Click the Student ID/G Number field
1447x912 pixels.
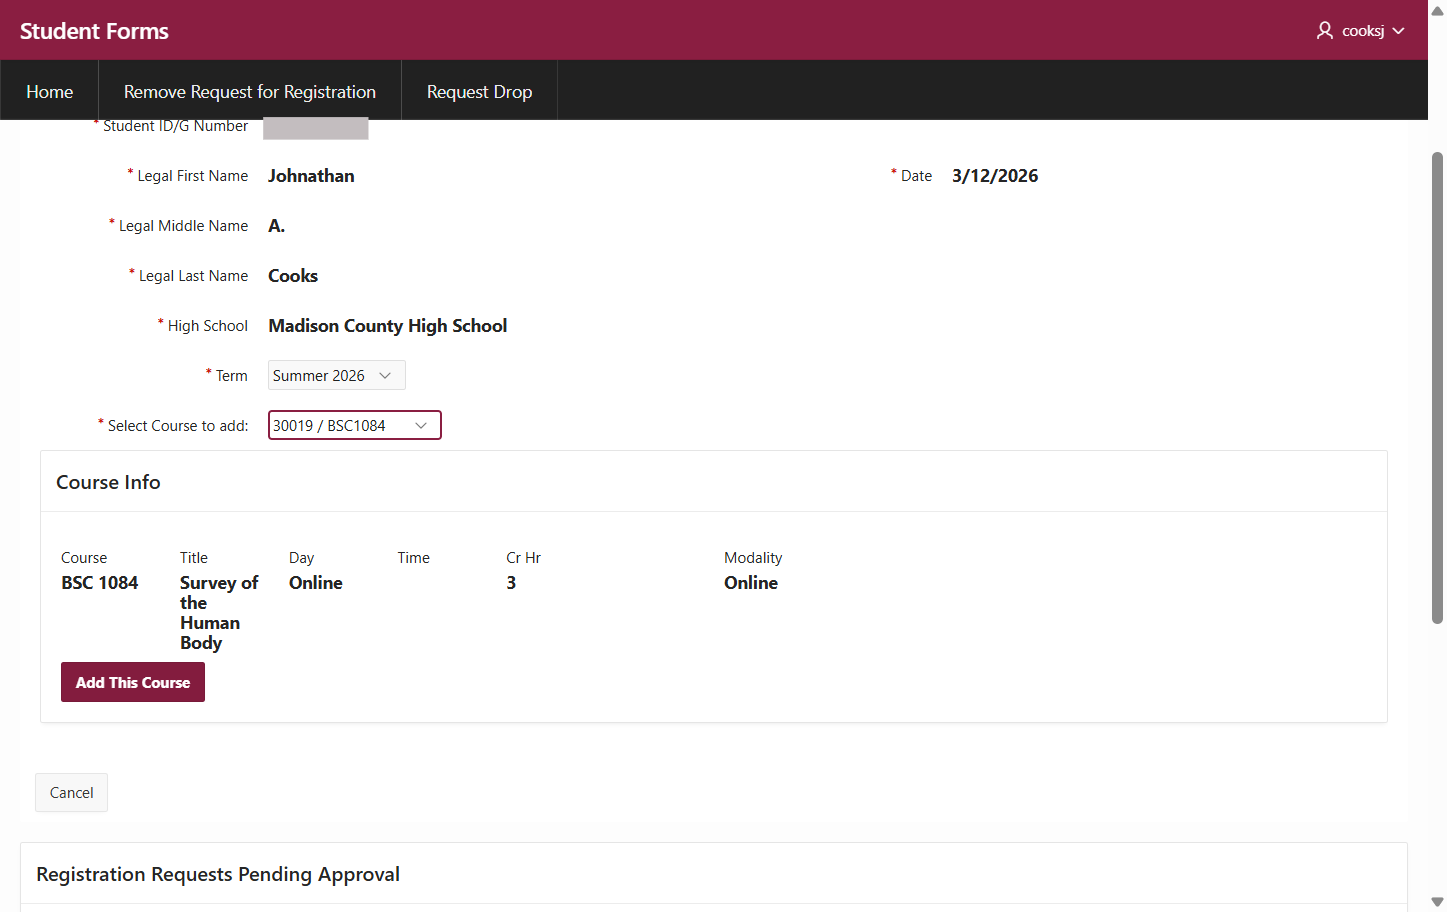(316, 128)
